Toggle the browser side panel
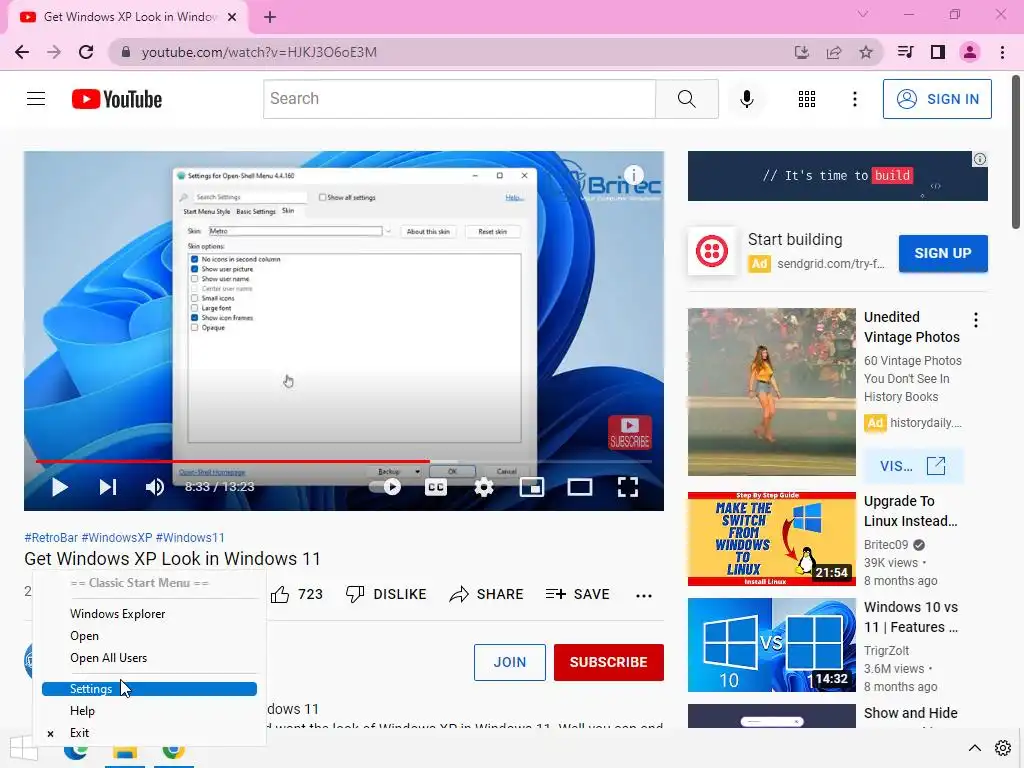Screen dimensions: 1024x768 coord(938,52)
